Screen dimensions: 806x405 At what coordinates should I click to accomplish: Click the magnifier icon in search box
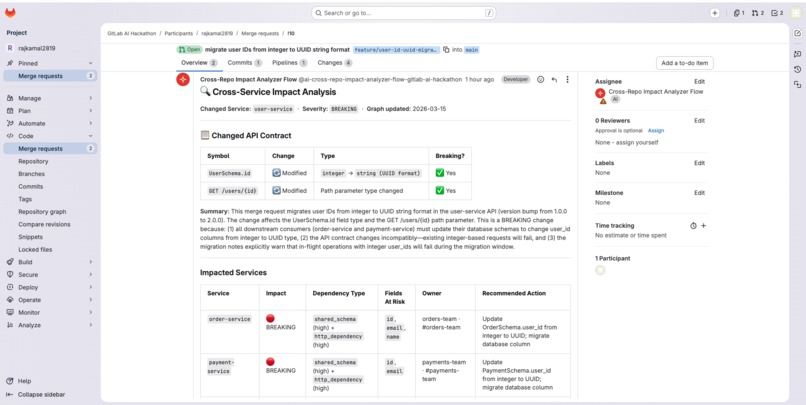[x=319, y=13]
